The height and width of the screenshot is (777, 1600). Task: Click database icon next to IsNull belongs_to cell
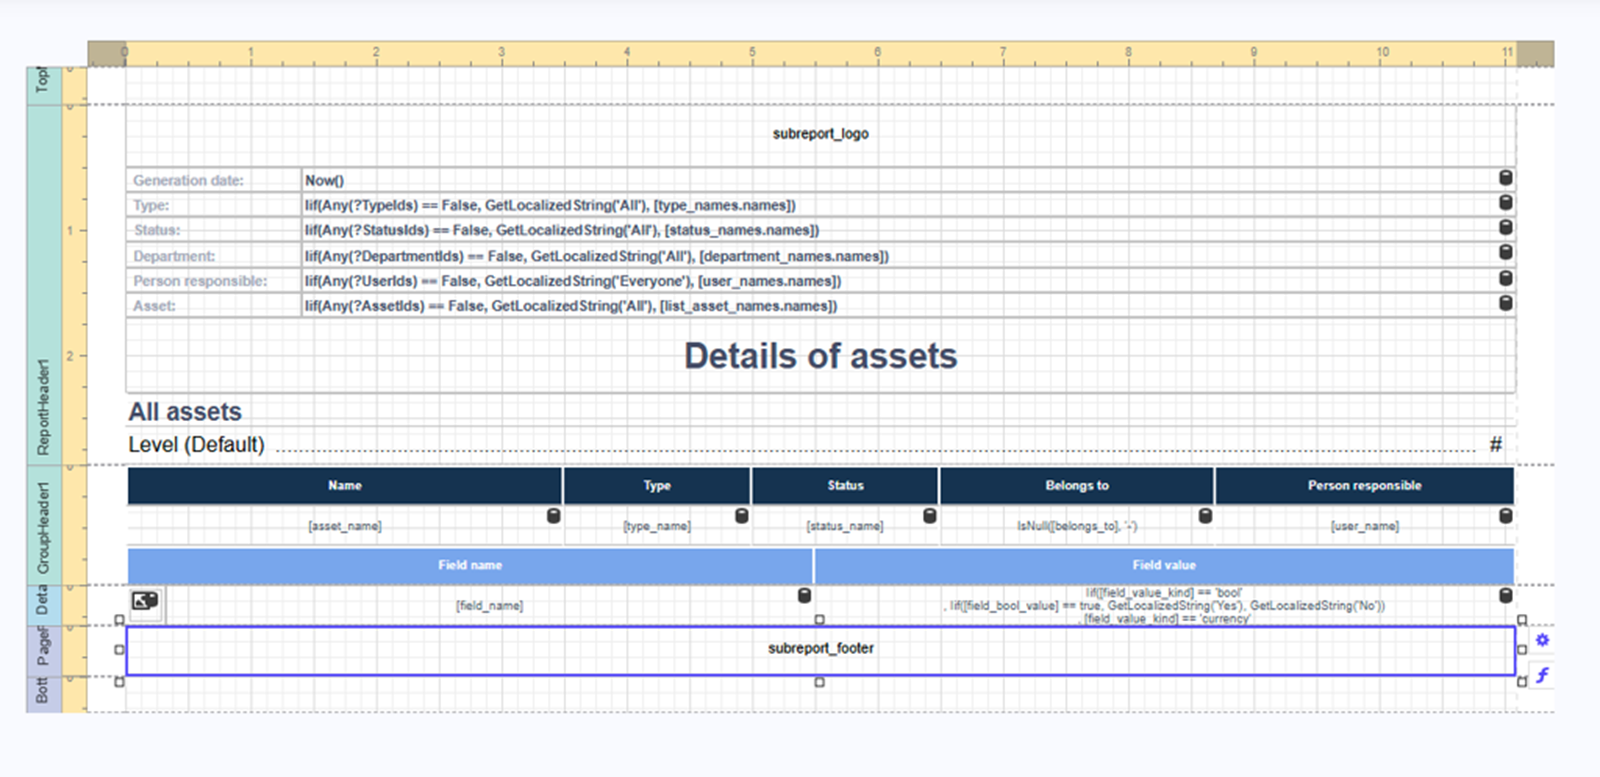click(1205, 516)
